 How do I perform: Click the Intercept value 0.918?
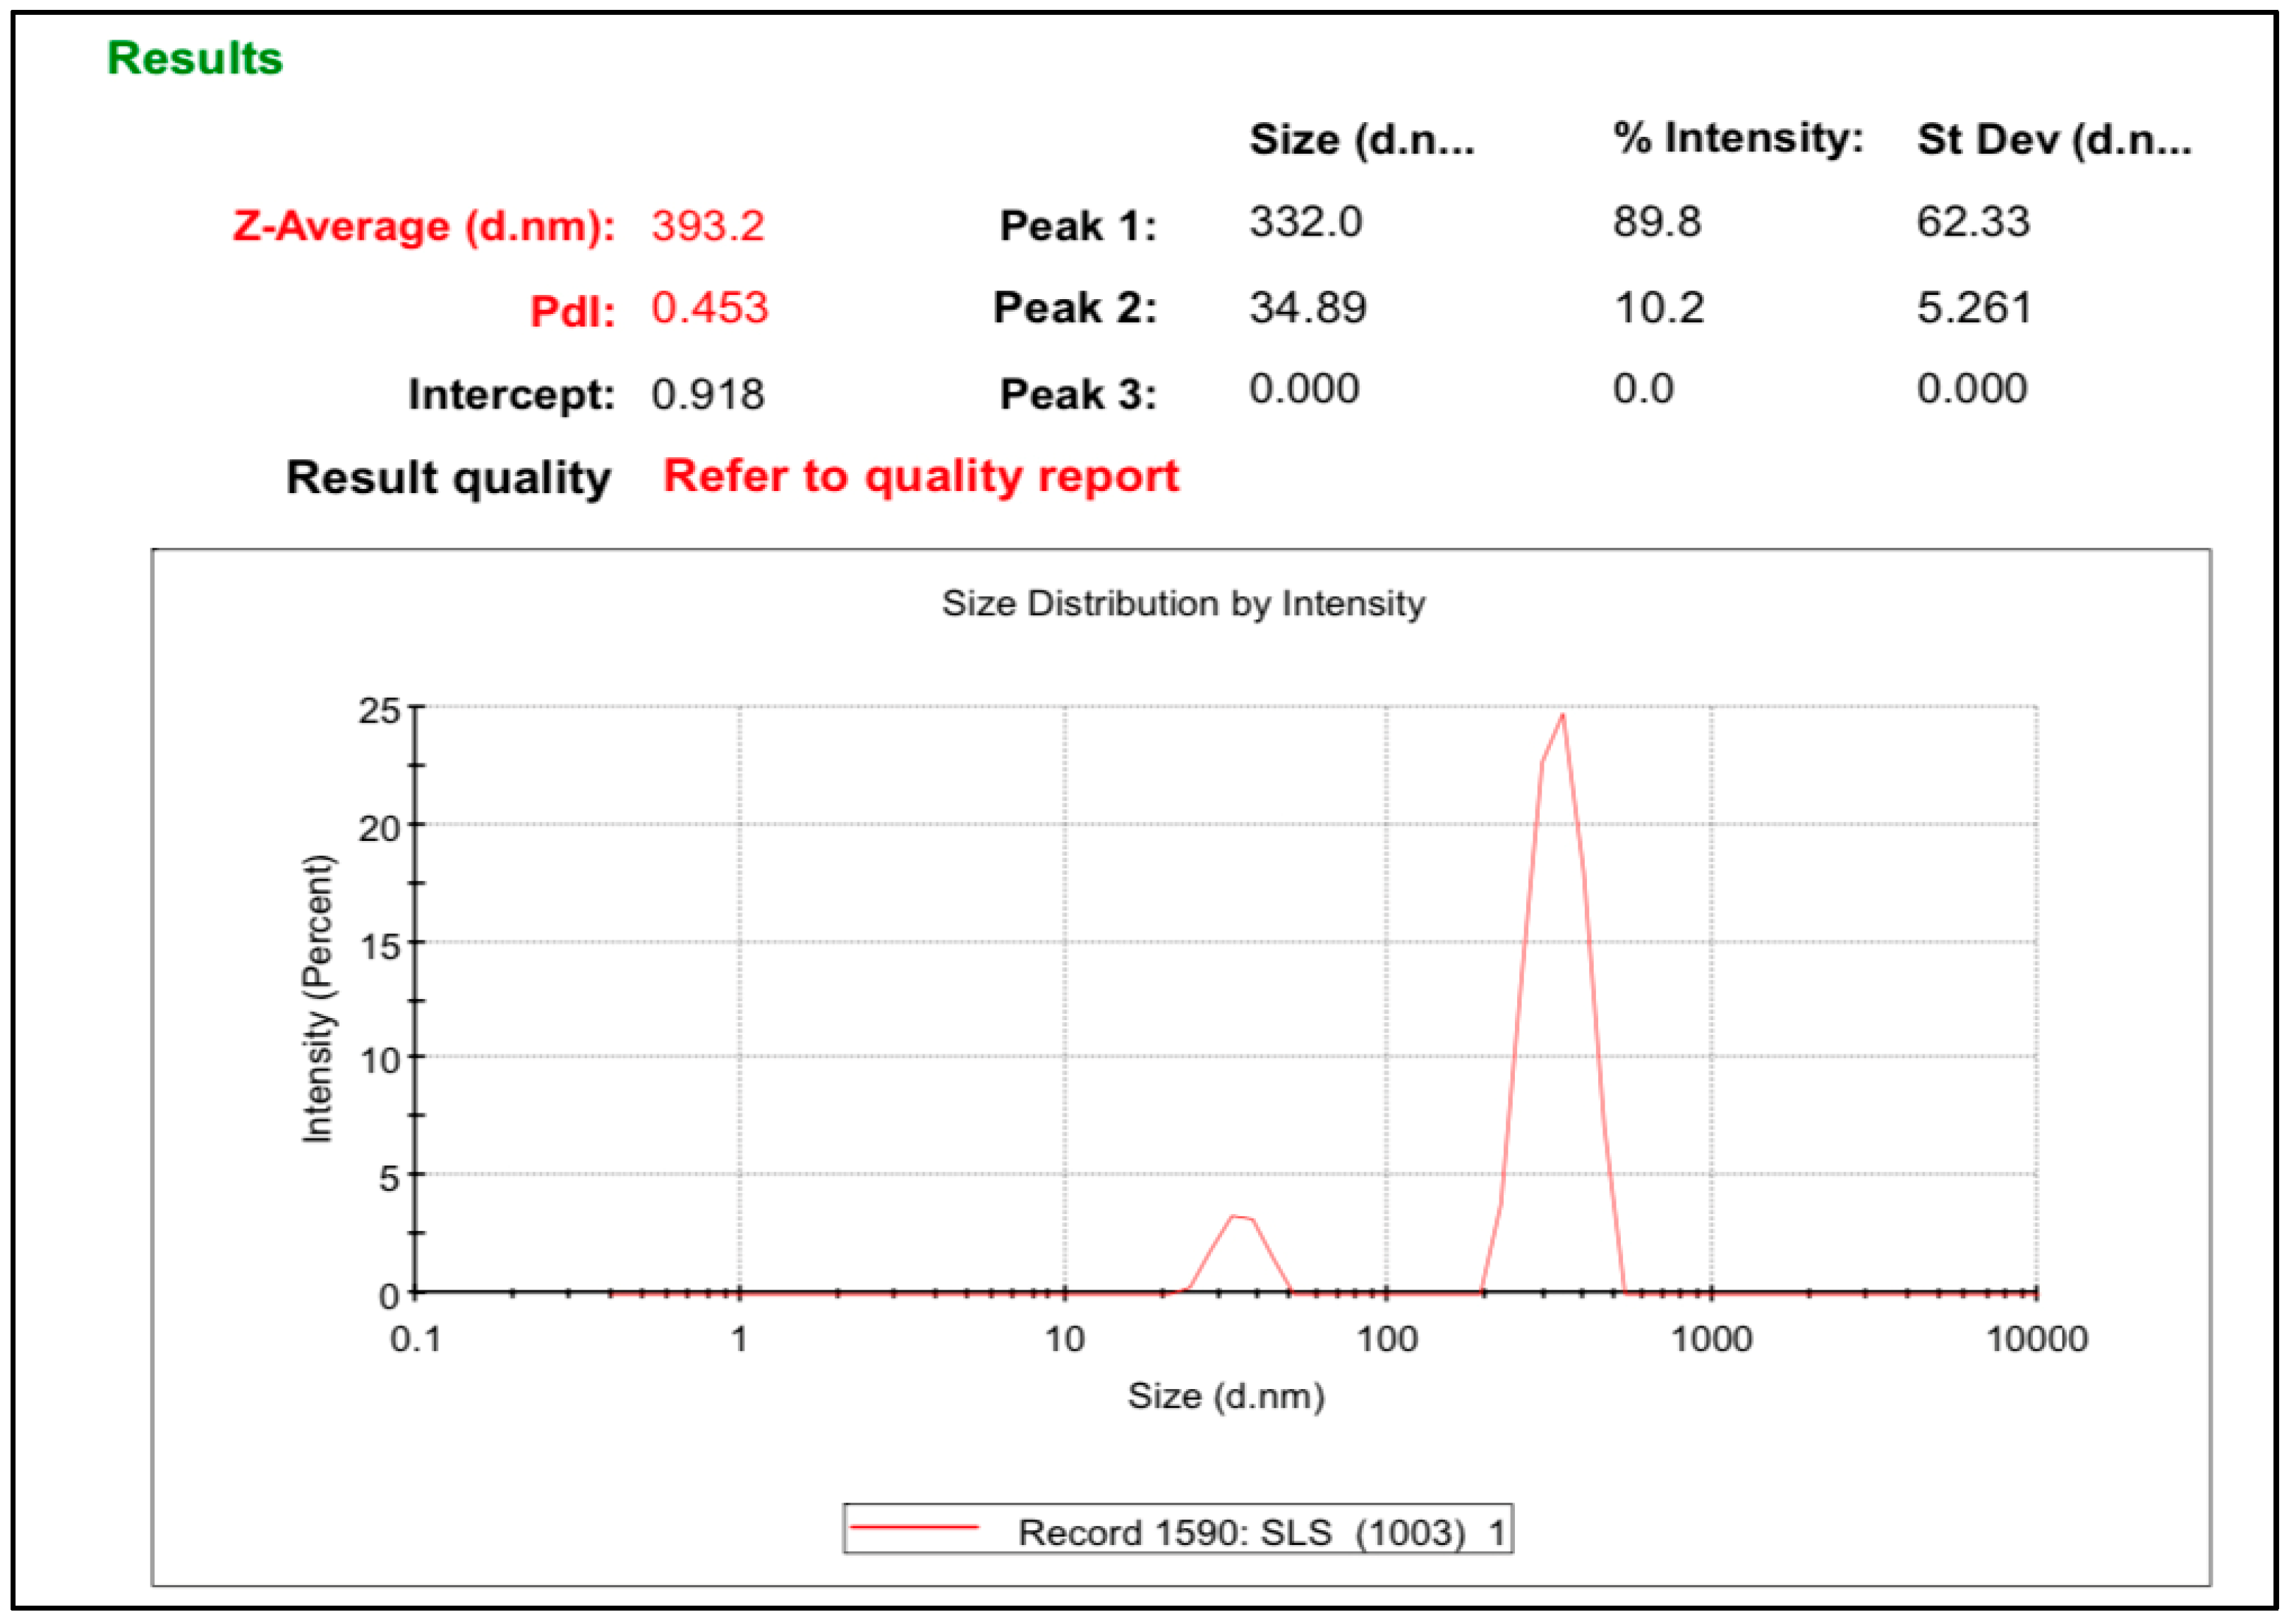pyautogui.click(x=708, y=394)
